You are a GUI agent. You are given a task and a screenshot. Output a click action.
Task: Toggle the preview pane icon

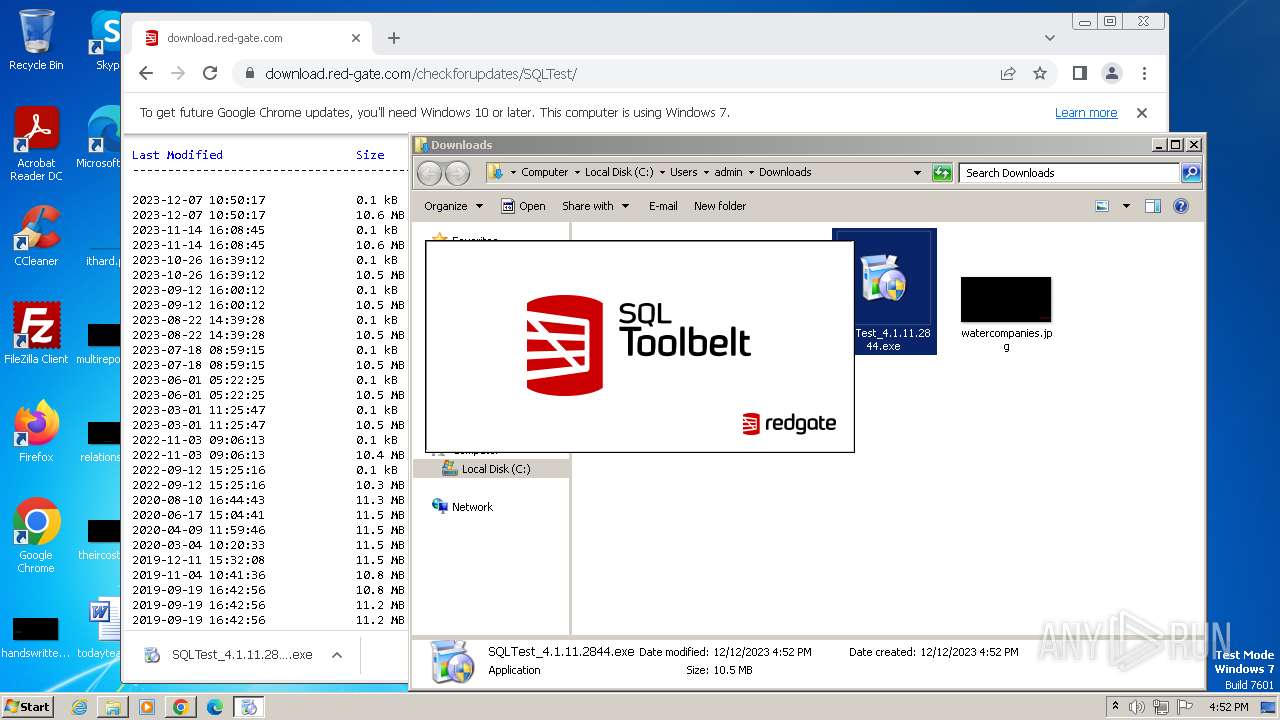pos(1153,206)
